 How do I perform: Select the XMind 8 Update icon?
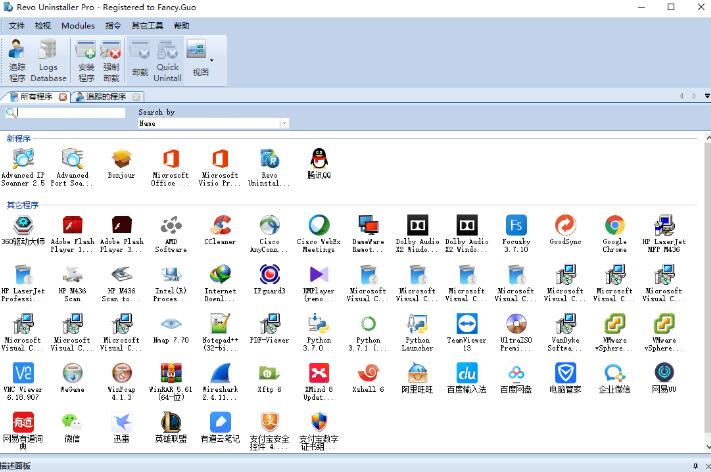coord(319,373)
